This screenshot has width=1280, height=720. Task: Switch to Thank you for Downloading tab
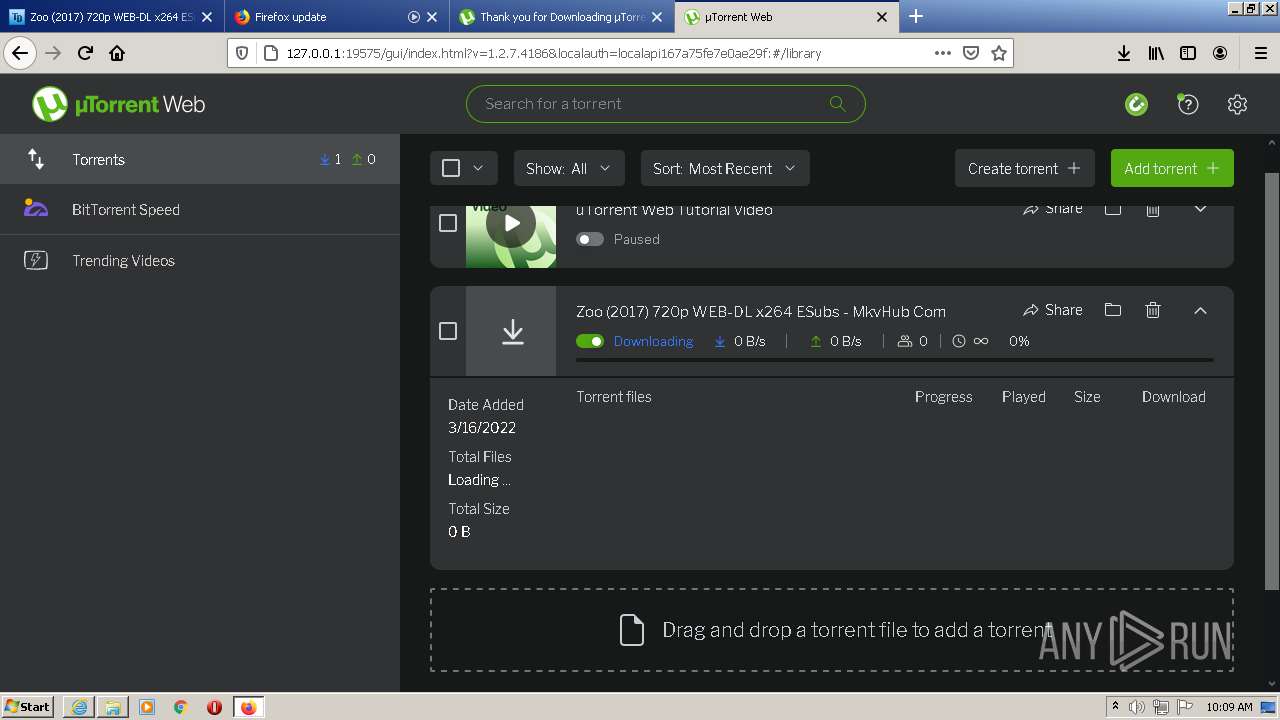tap(562, 17)
